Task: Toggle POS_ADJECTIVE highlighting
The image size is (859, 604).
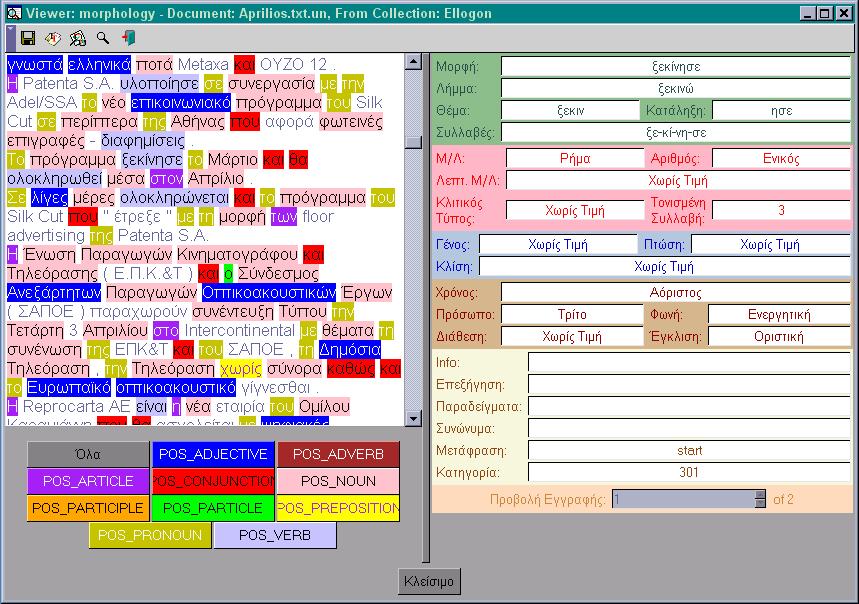Action: (213, 454)
